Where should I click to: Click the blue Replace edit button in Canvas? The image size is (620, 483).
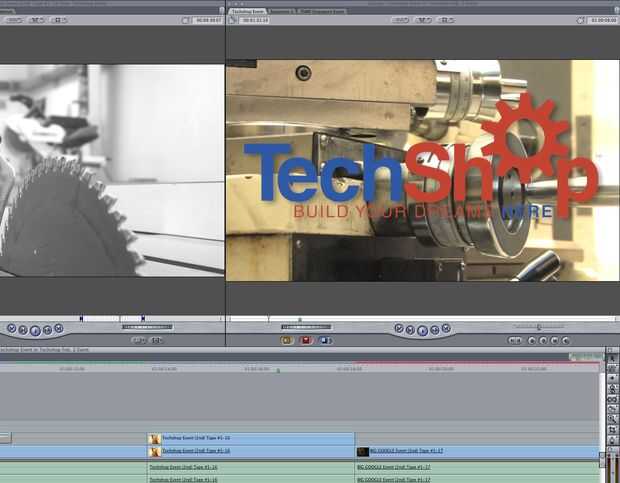point(325,340)
